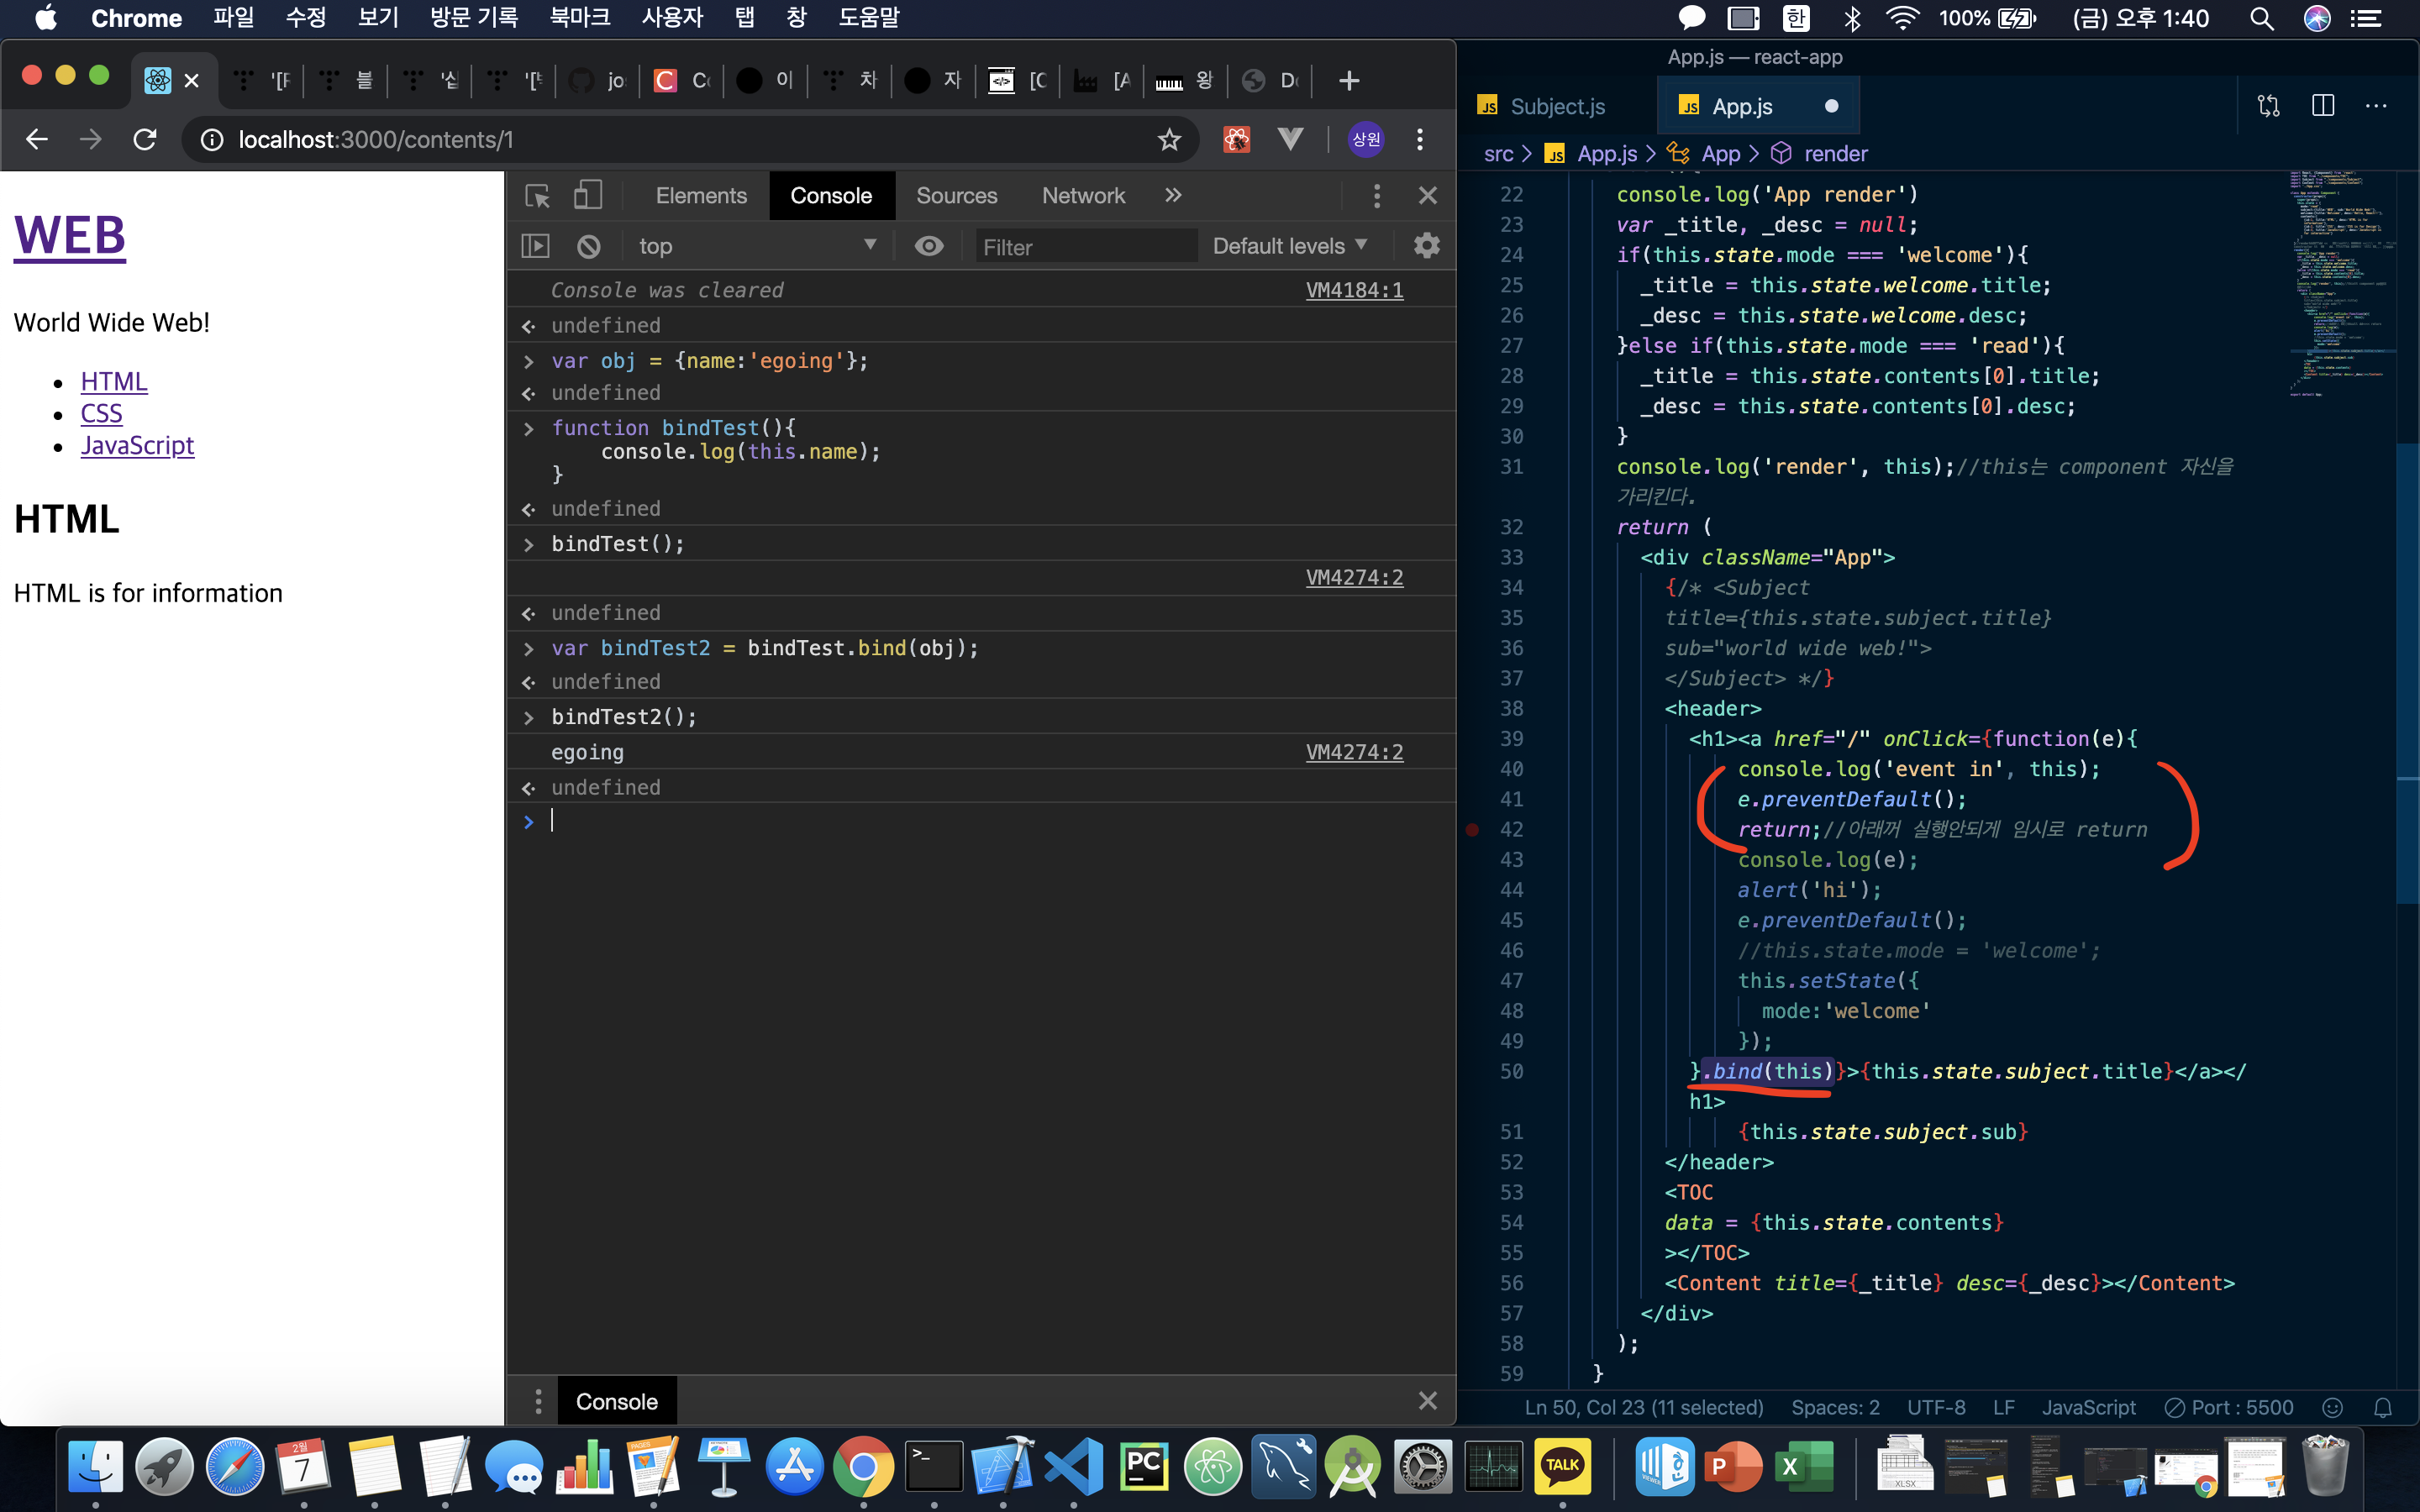Click the WEB heading link

[70, 236]
